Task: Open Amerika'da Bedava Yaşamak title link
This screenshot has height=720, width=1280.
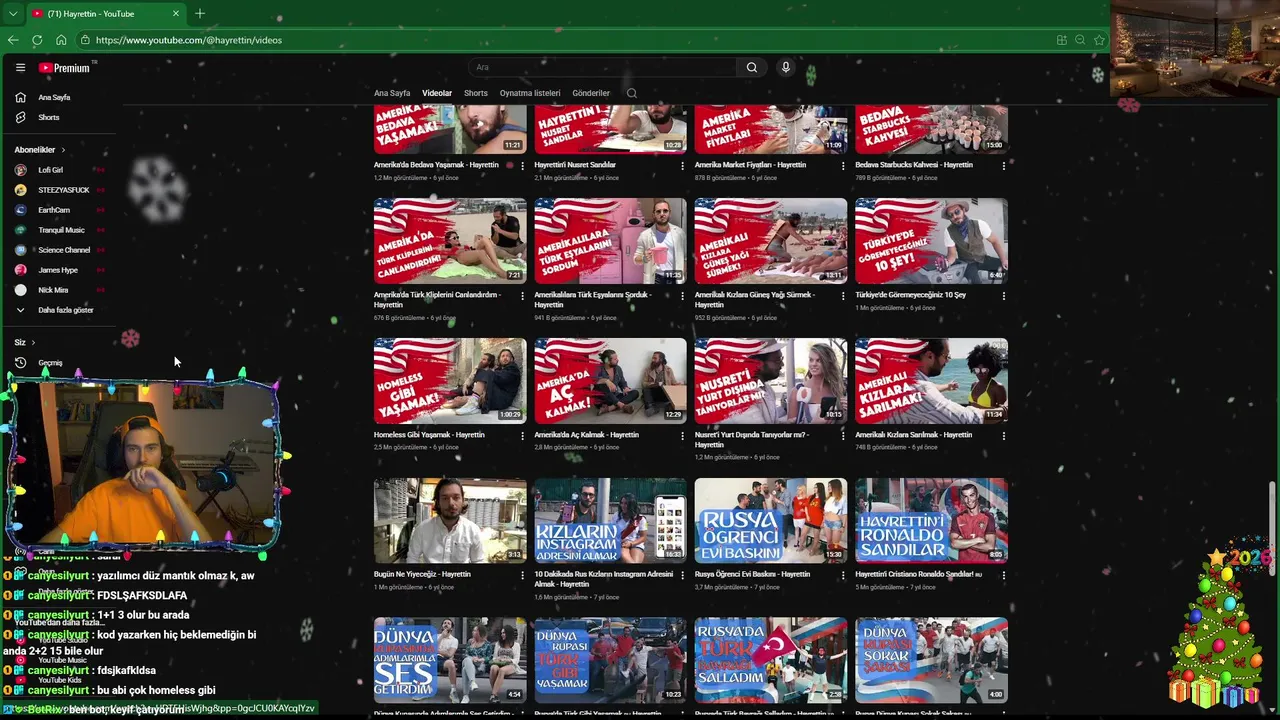Action: coord(437,165)
